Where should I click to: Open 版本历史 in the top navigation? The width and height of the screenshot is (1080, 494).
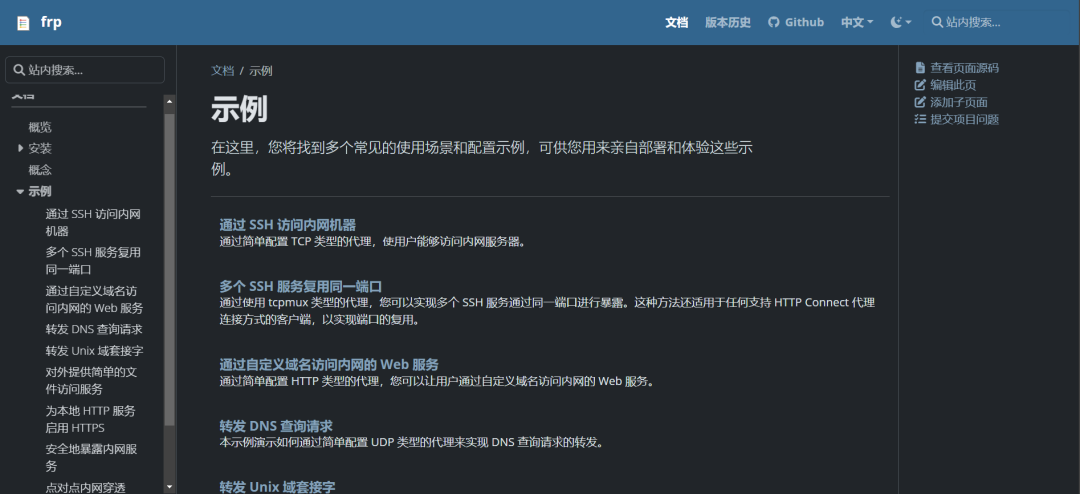[x=728, y=22]
